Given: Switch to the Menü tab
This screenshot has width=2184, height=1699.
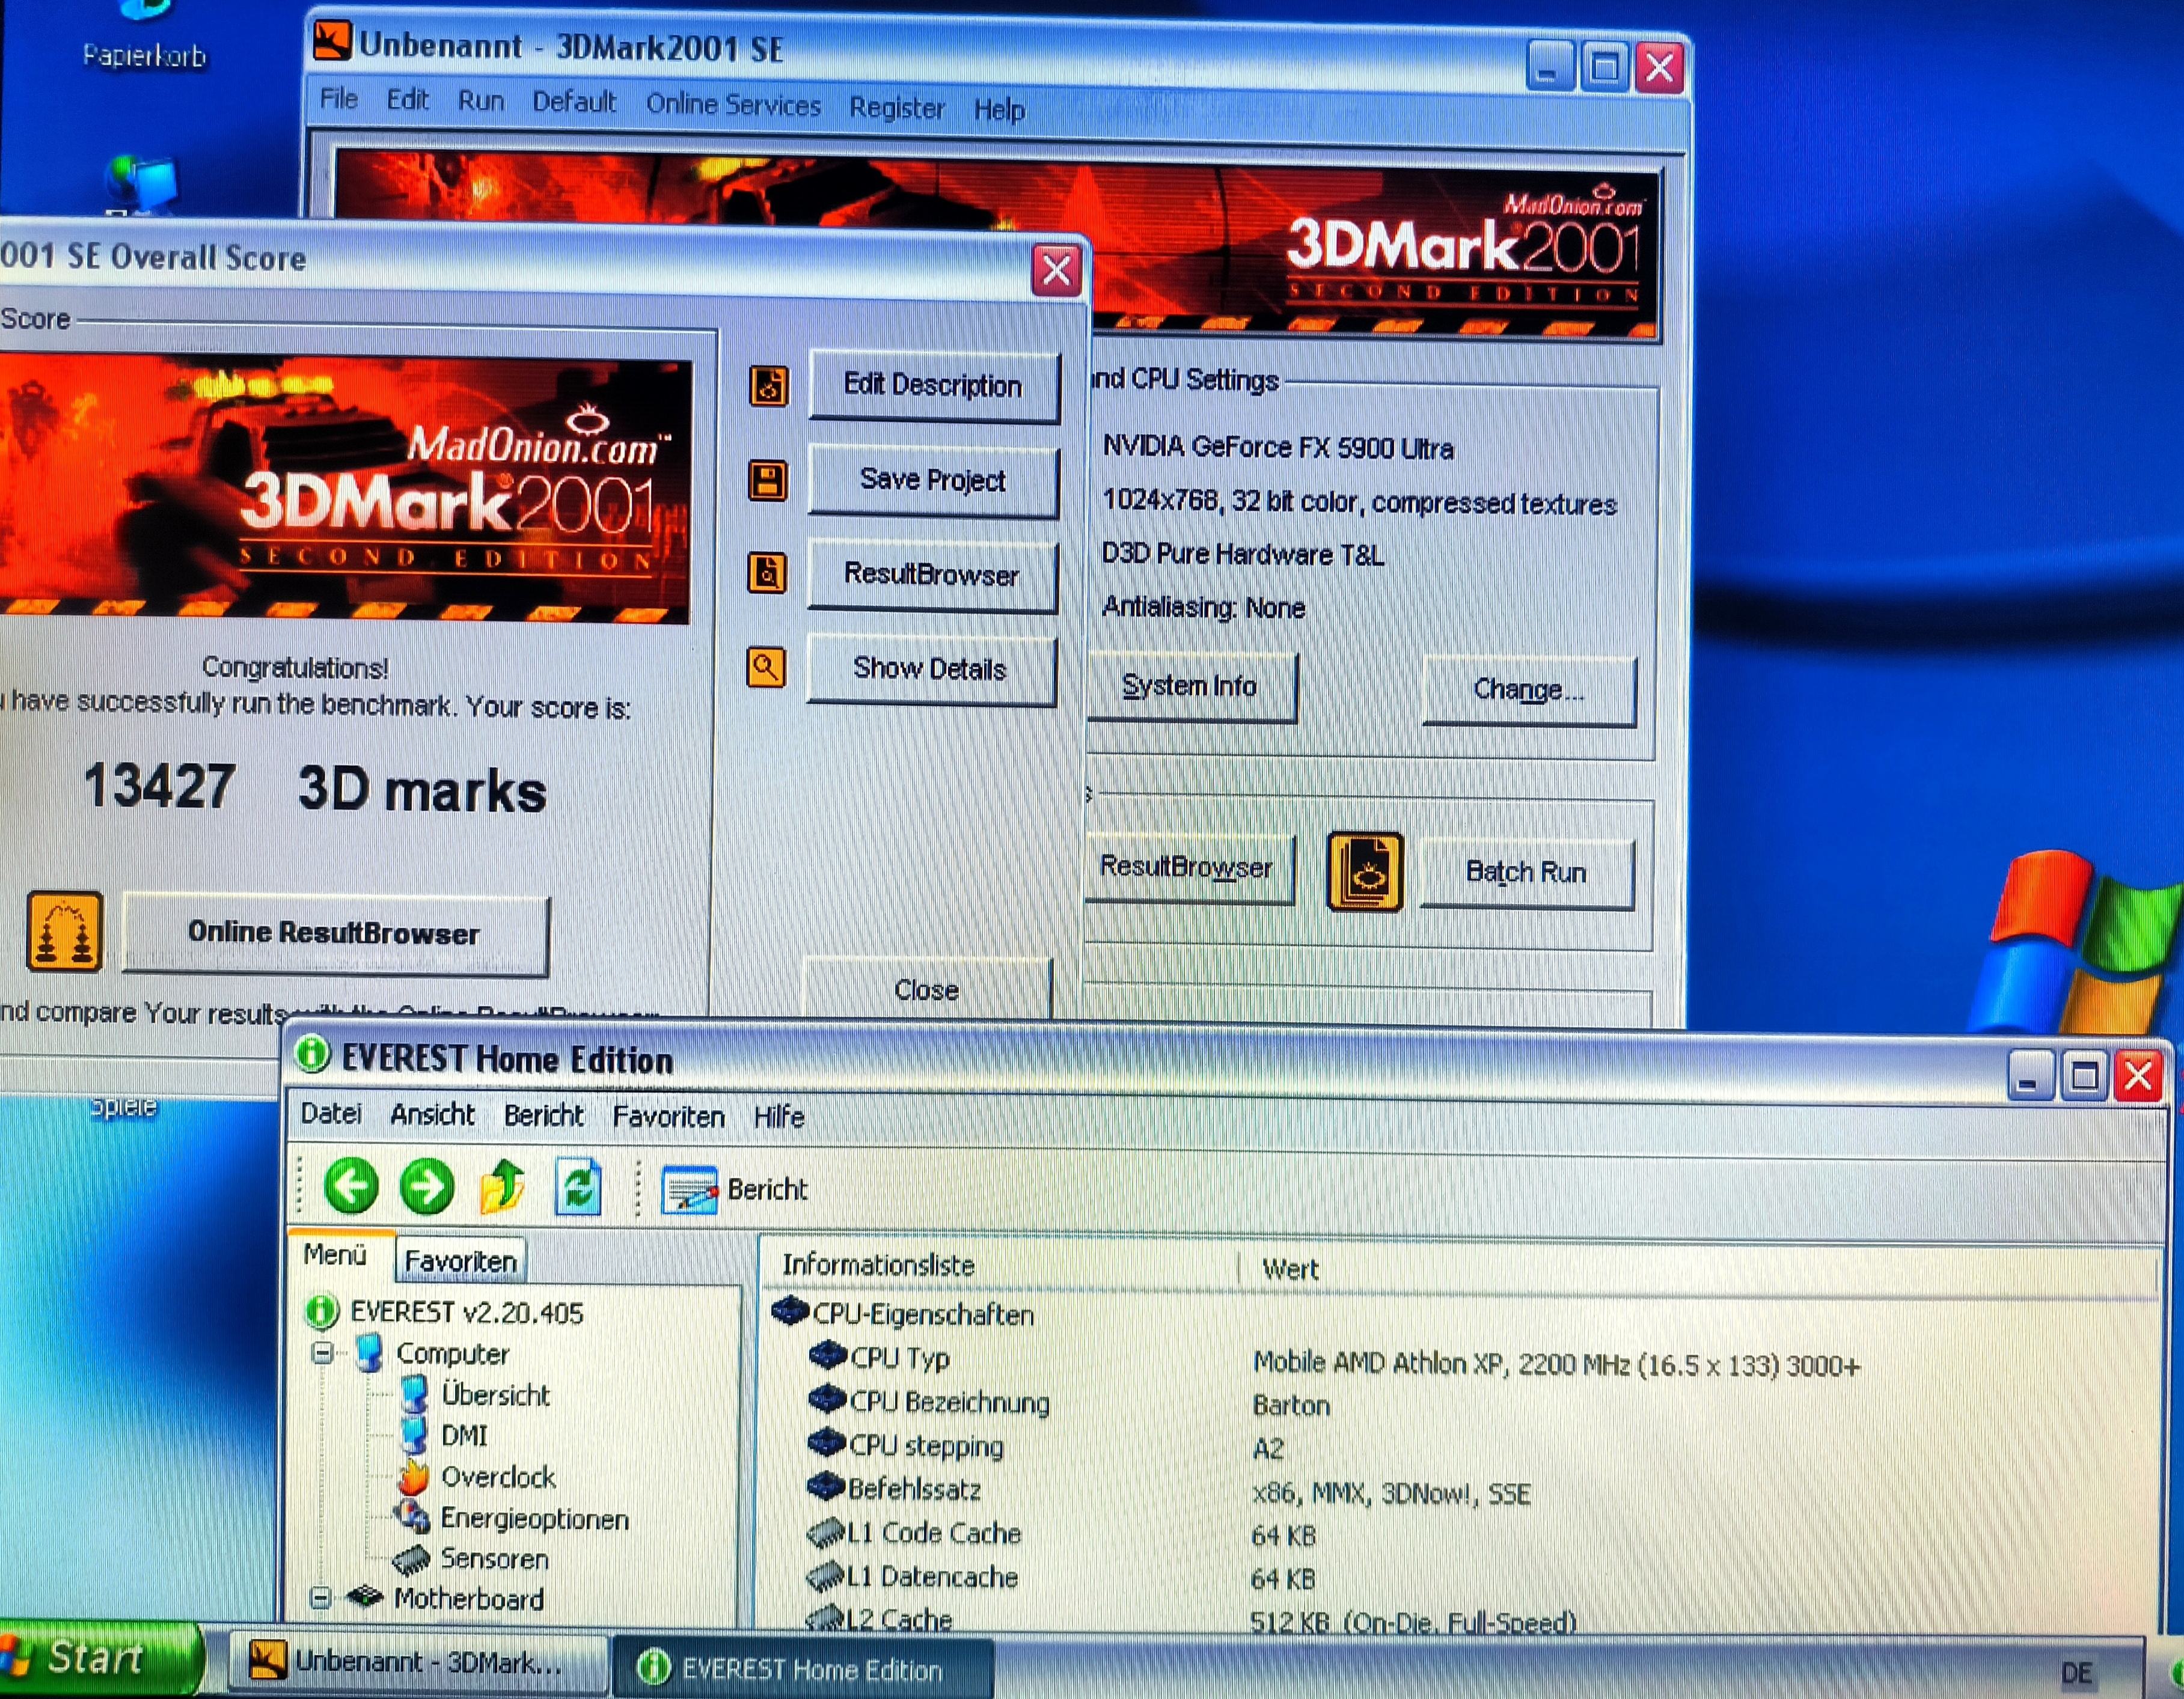Looking at the screenshot, I should pos(336,1255).
